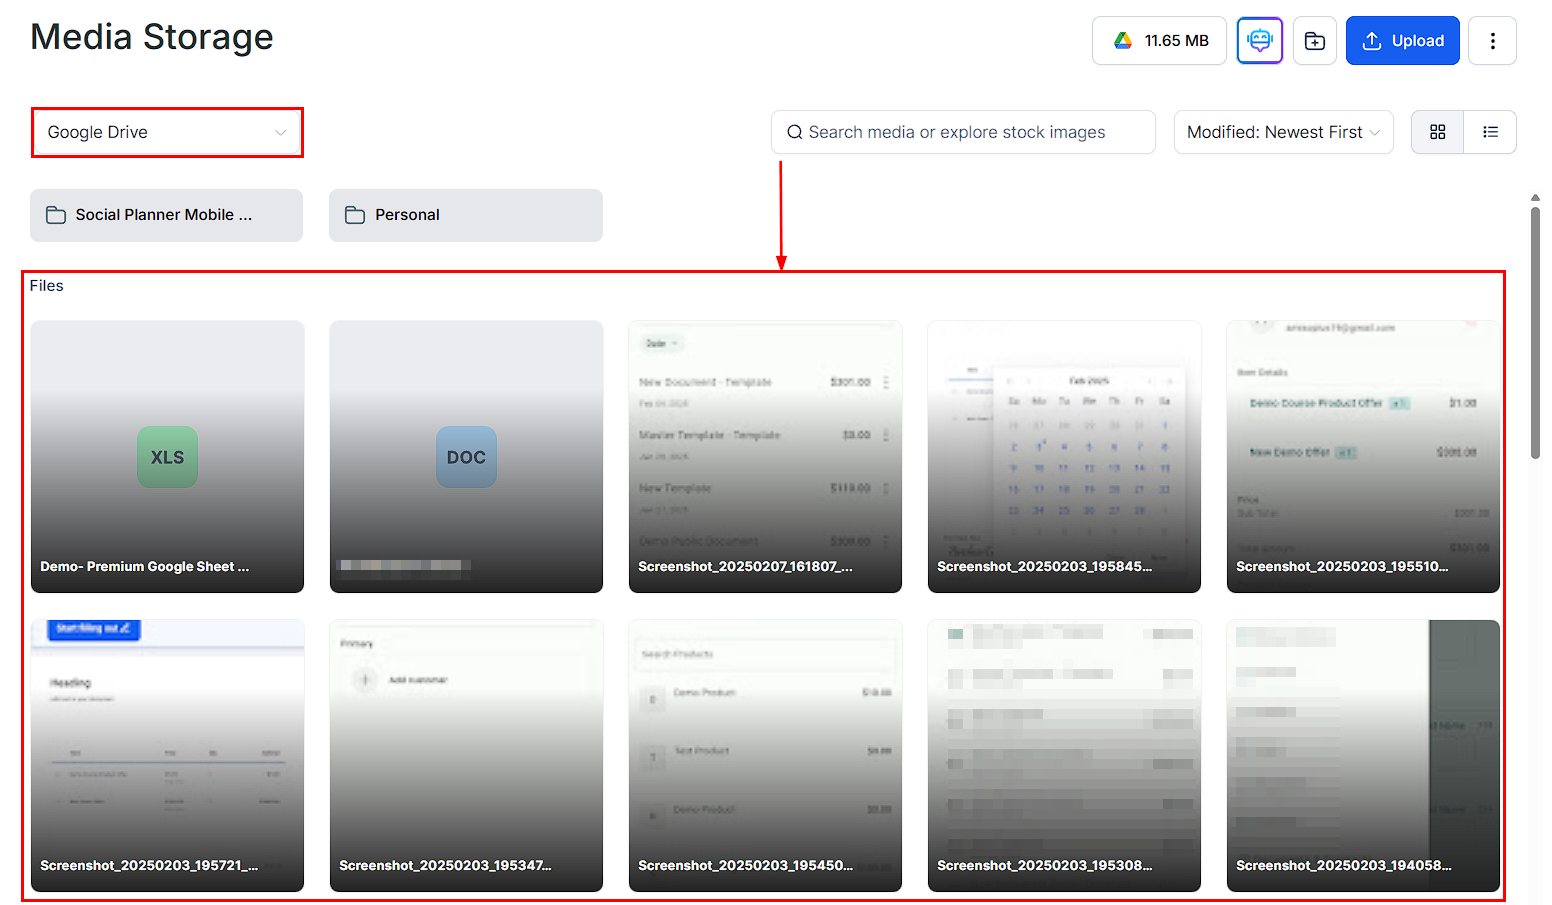Switch to list view
This screenshot has width=1552, height=905.
pyautogui.click(x=1490, y=131)
